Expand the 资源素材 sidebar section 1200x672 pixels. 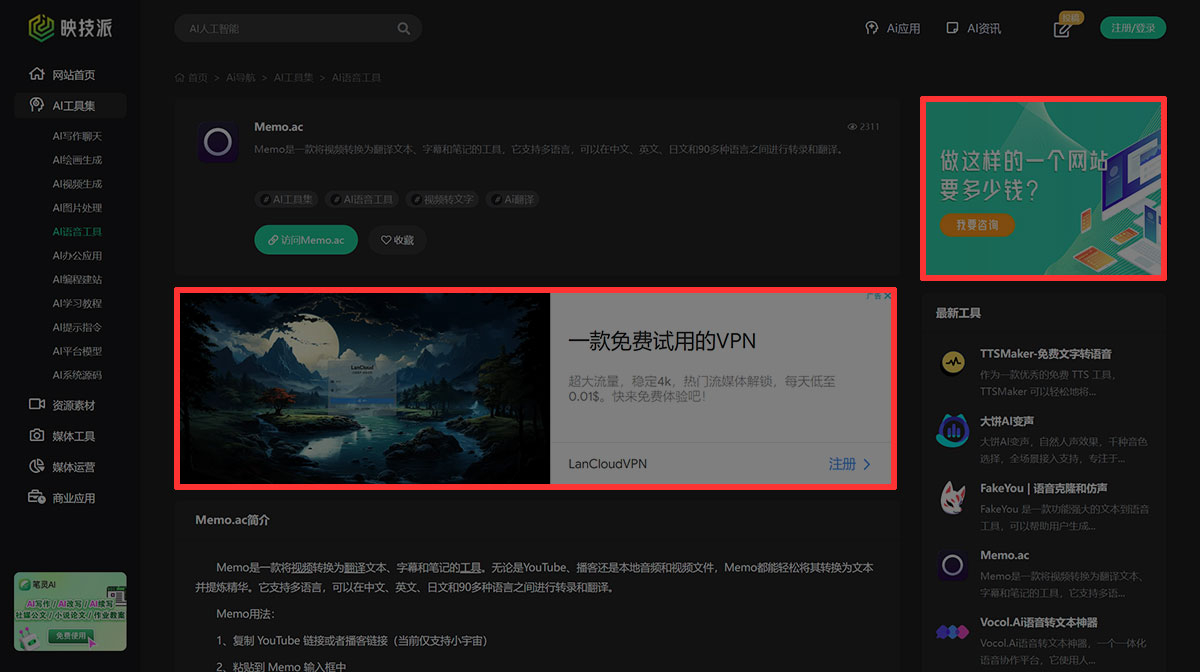(x=73, y=405)
